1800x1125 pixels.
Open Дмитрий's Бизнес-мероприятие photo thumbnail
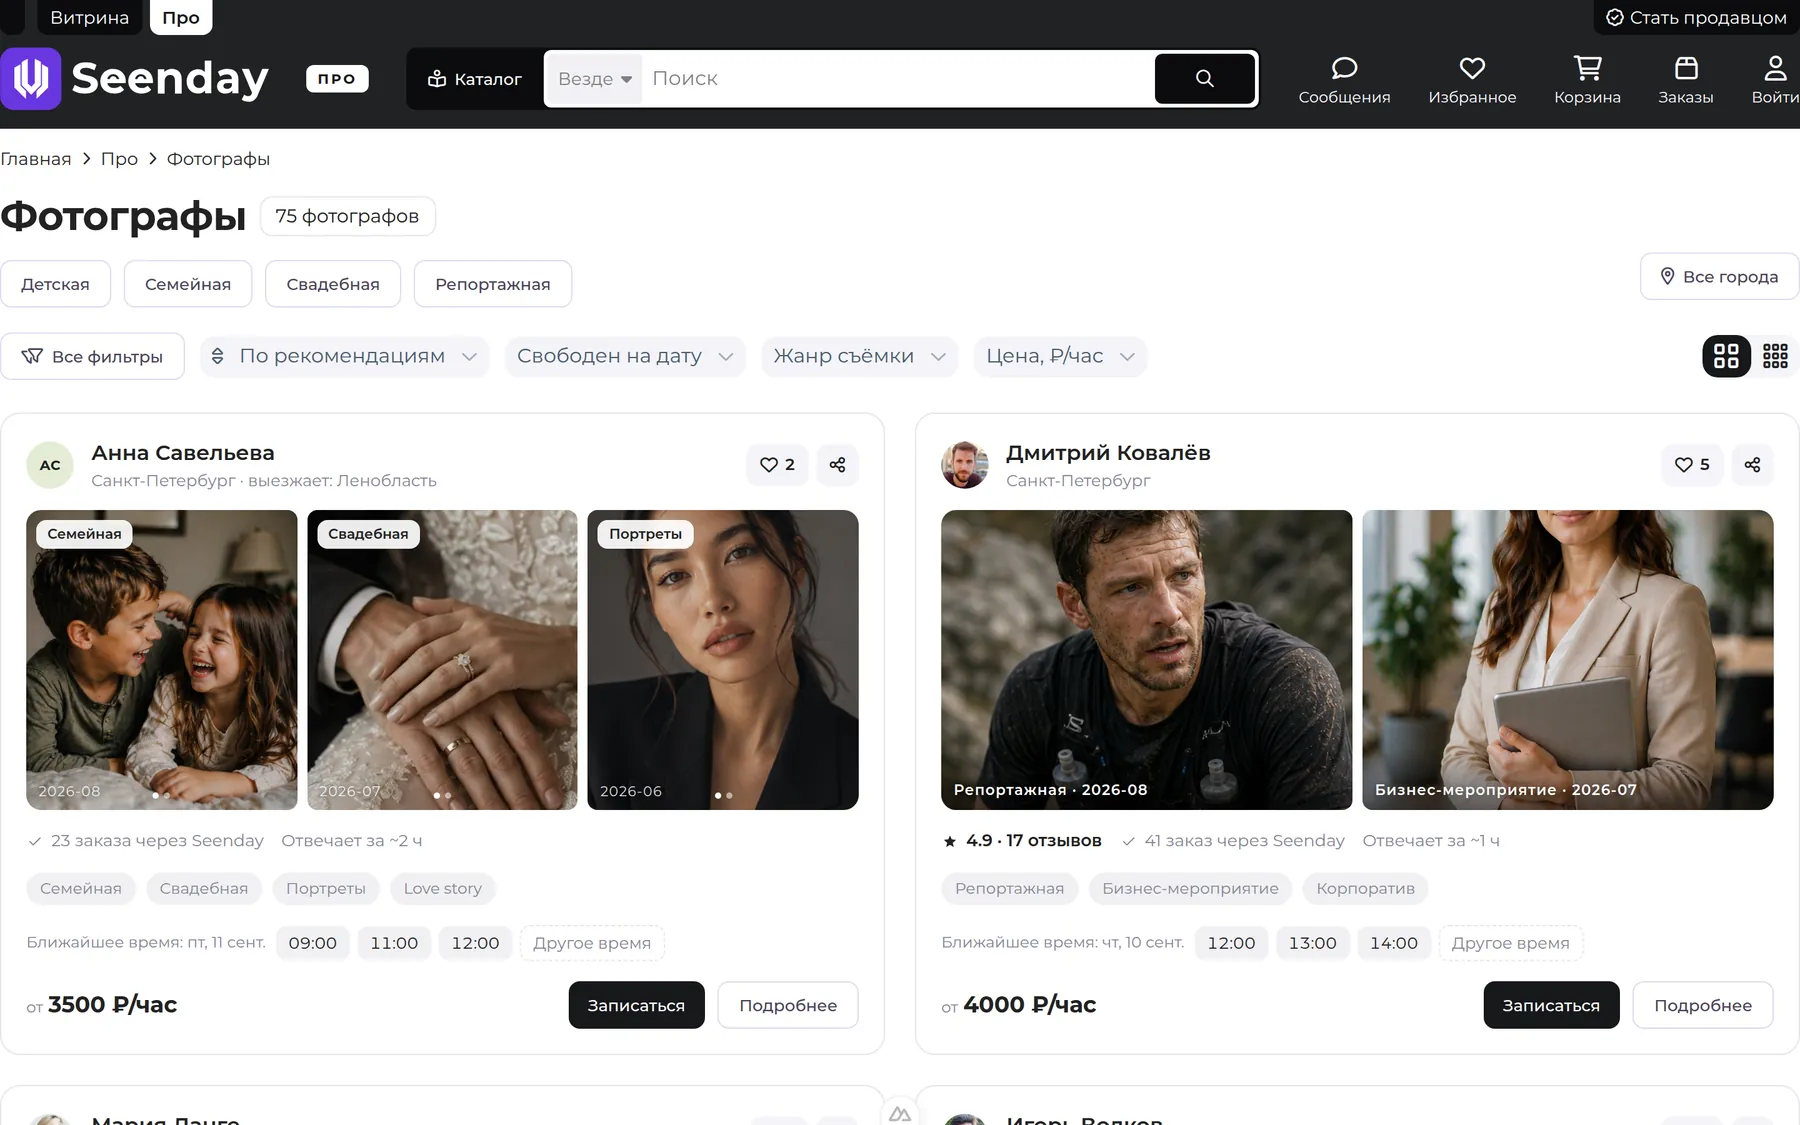click(x=1567, y=660)
